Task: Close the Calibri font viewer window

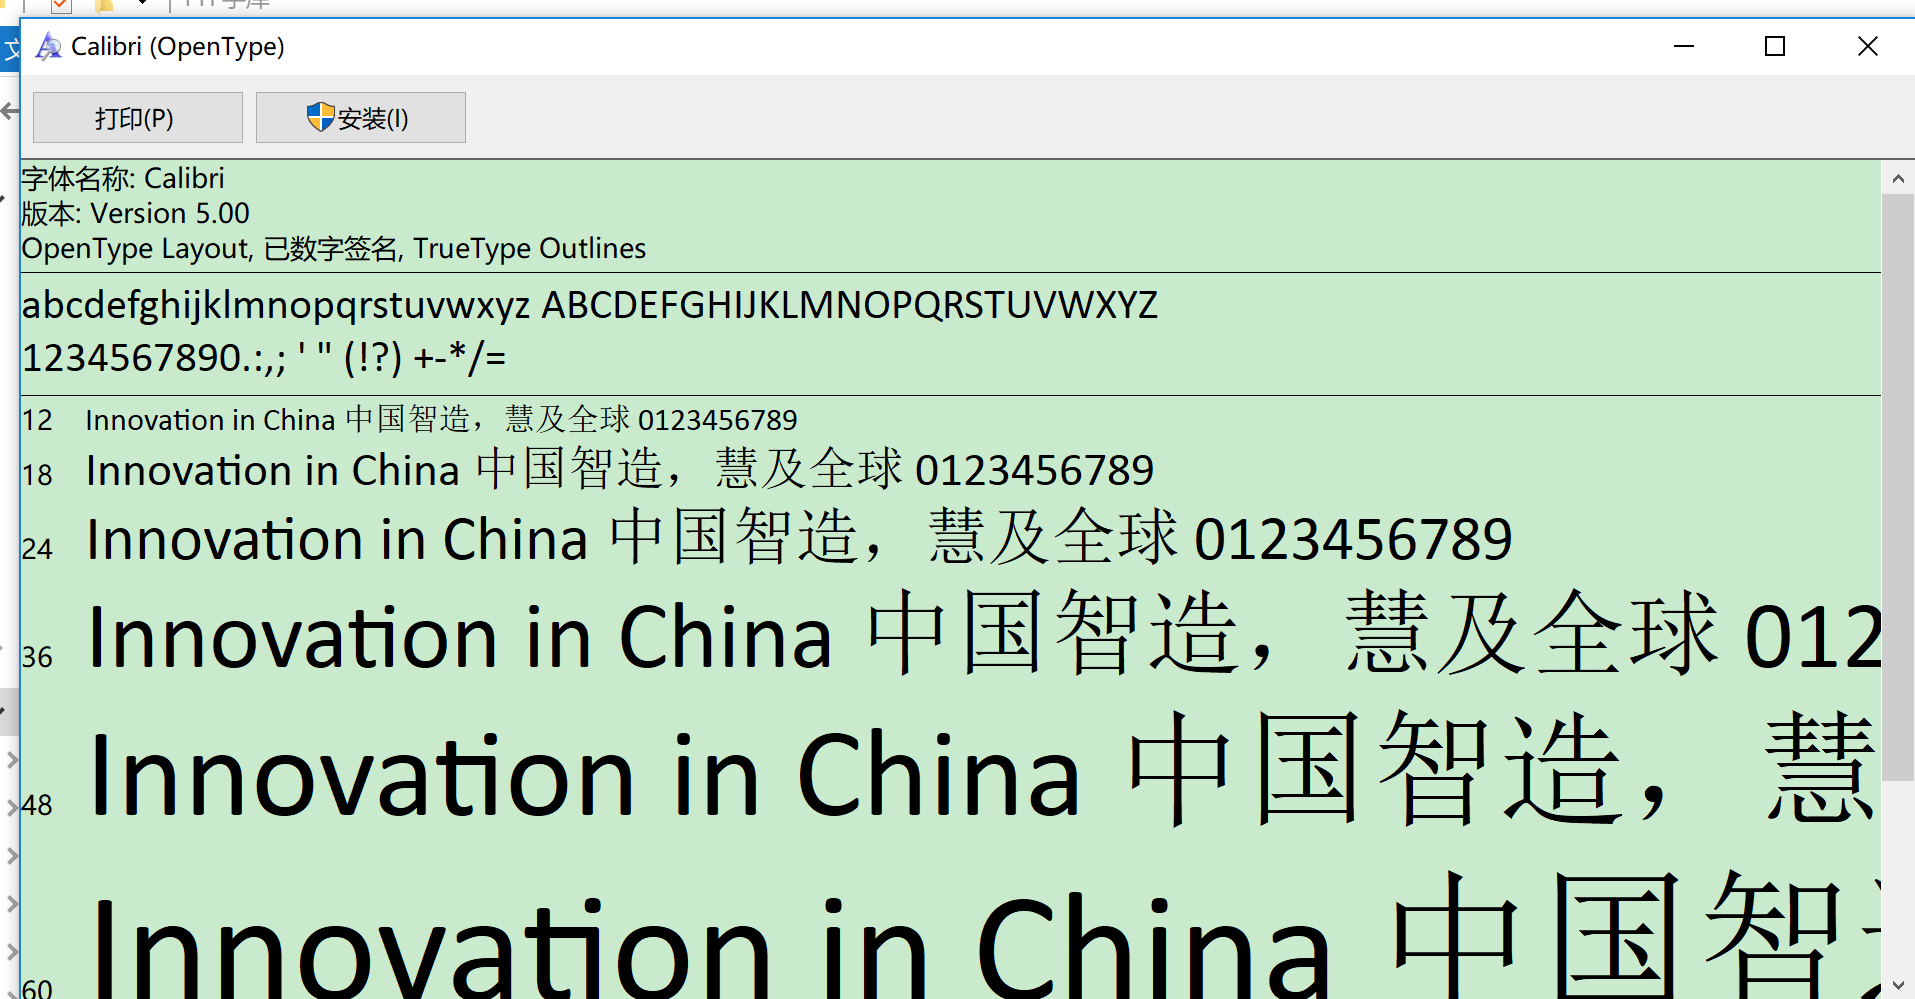Action: click(1867, 46)
